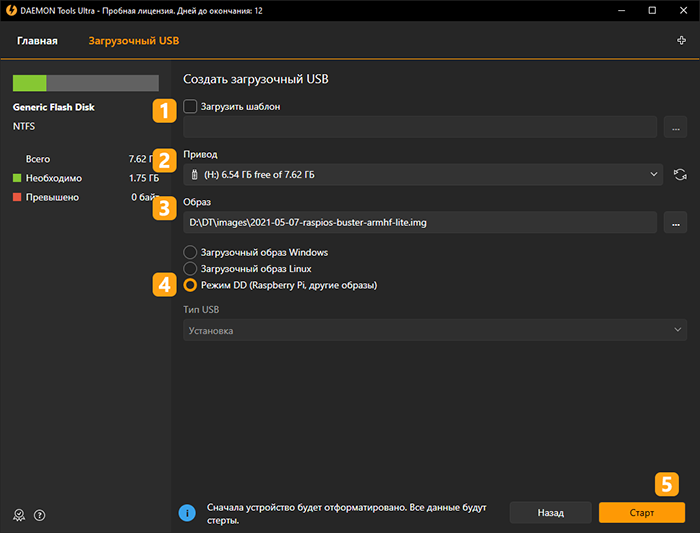Browse for image file with ellipsis button
Screen dimensions: 700x533
coord(675,222)
